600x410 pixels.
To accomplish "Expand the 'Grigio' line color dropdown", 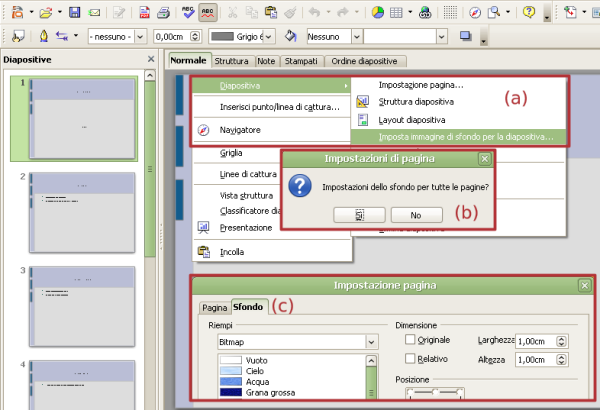I will [268, 37].
